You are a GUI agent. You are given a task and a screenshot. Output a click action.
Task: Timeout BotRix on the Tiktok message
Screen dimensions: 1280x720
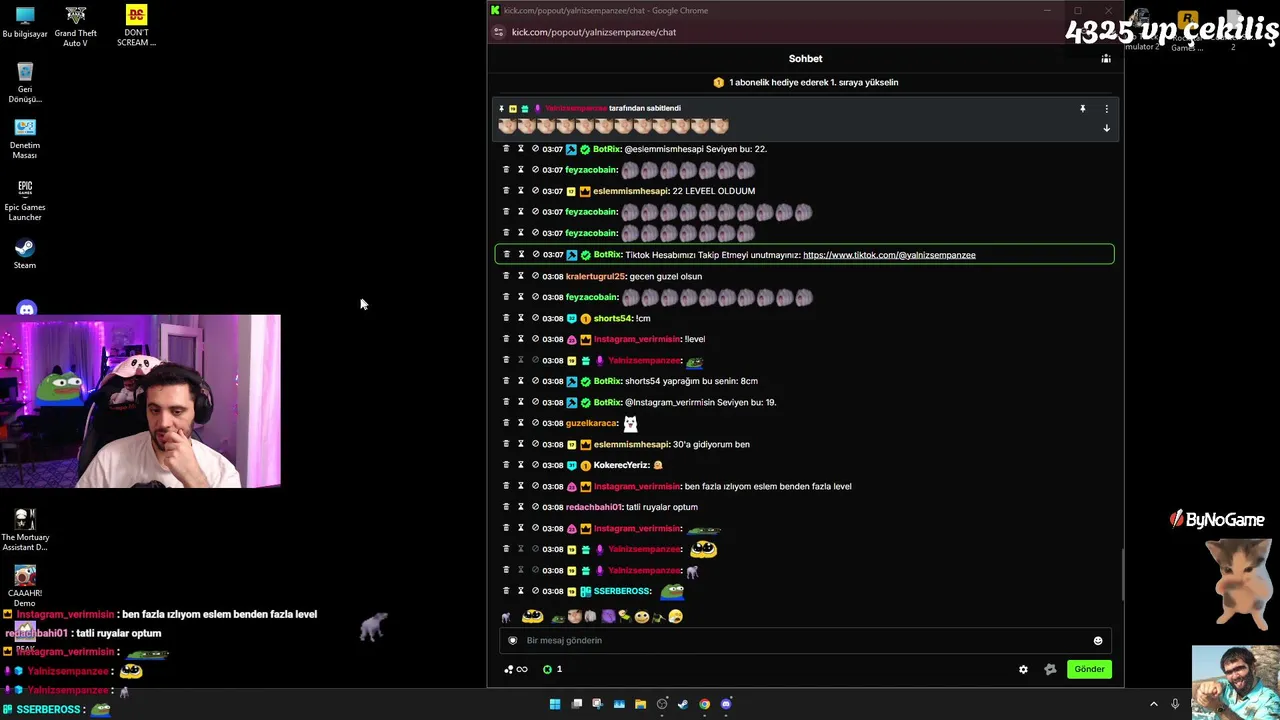pos(520,255)
